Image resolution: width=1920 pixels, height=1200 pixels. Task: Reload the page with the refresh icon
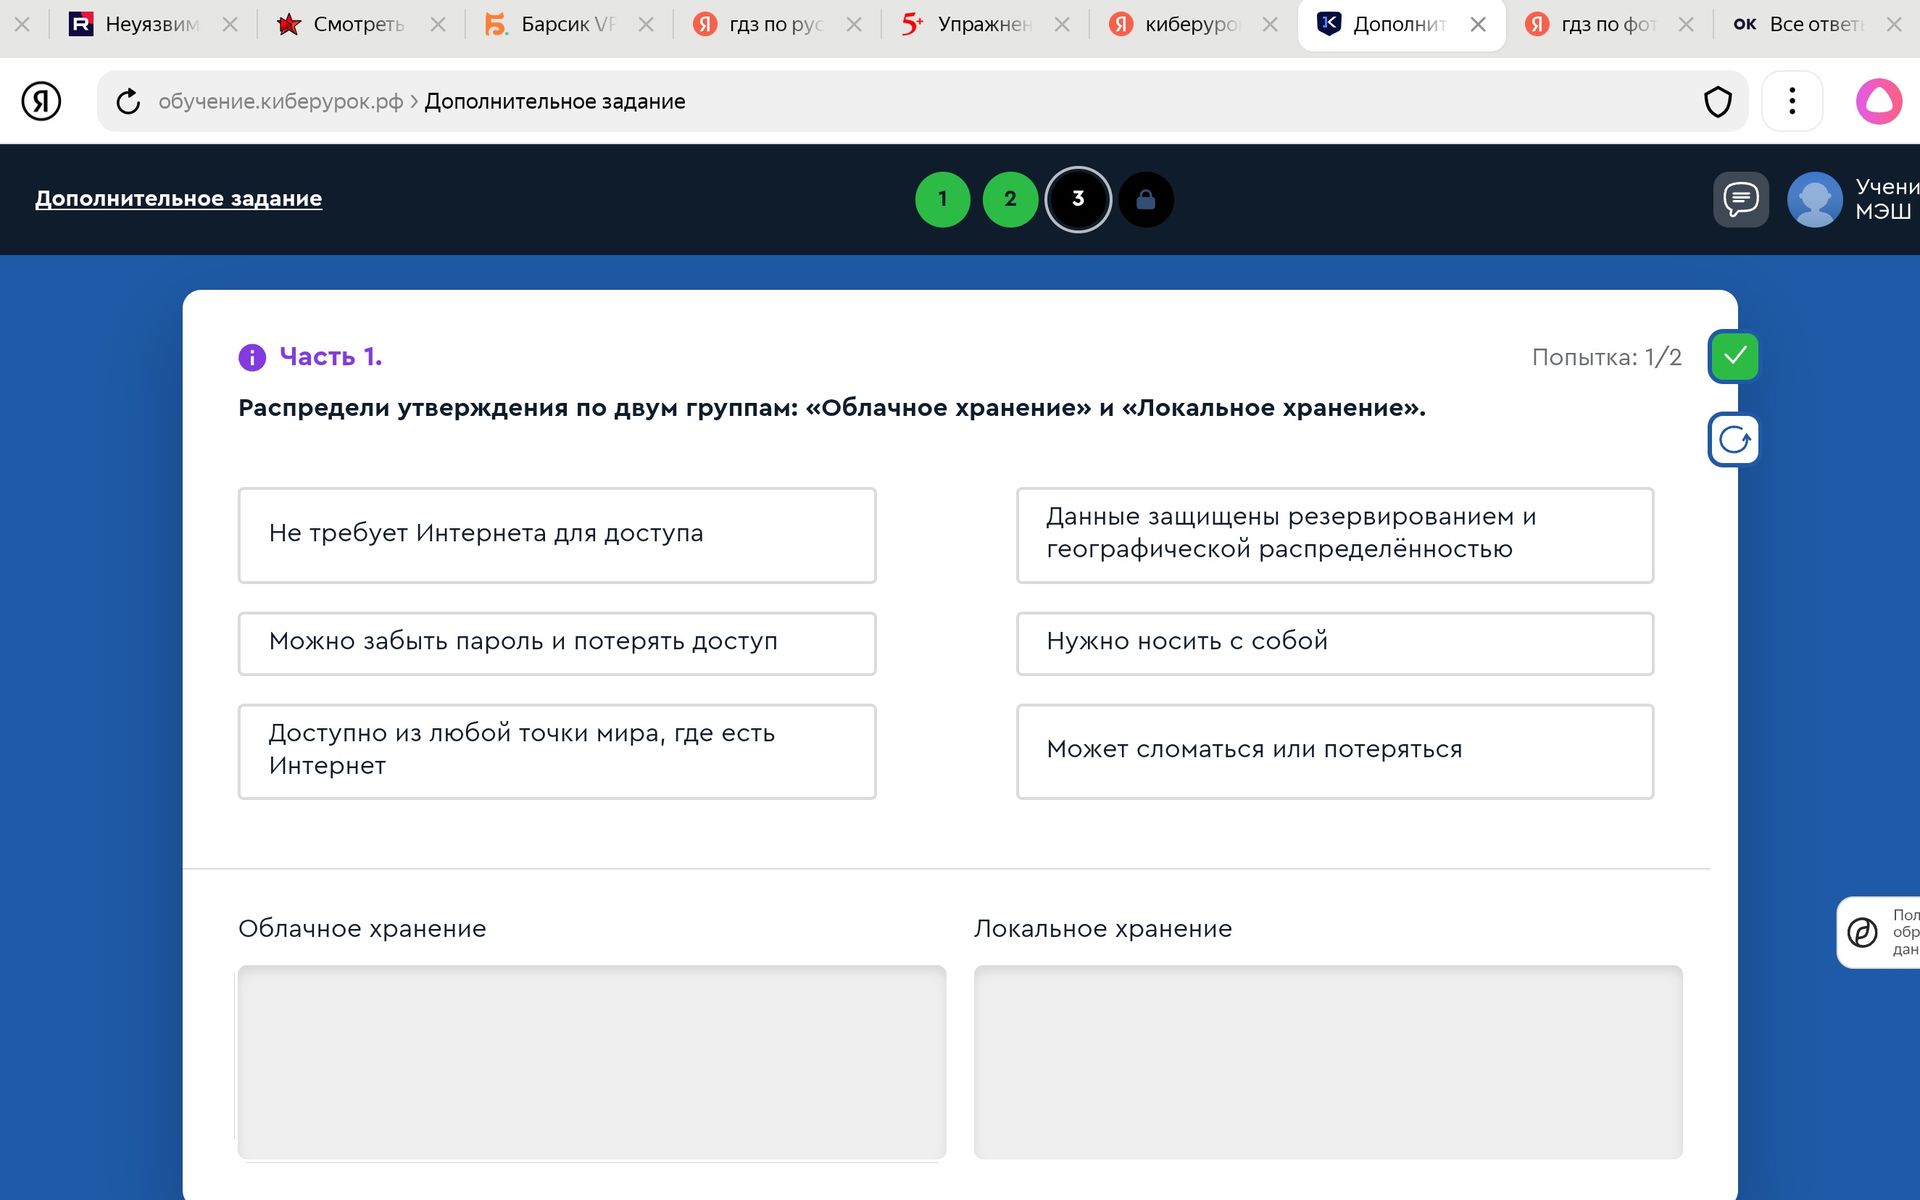(x=128, y=101)
